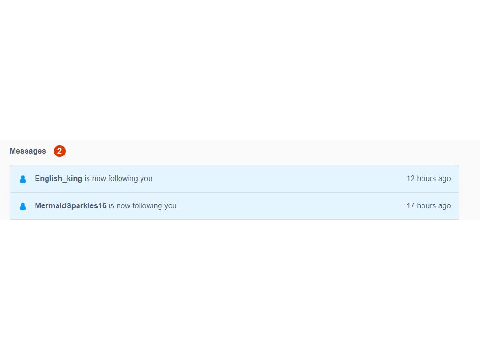This screenshot has height=360, width=480.
Task: Open the red unread messages badge
Action: pos(60,151)
